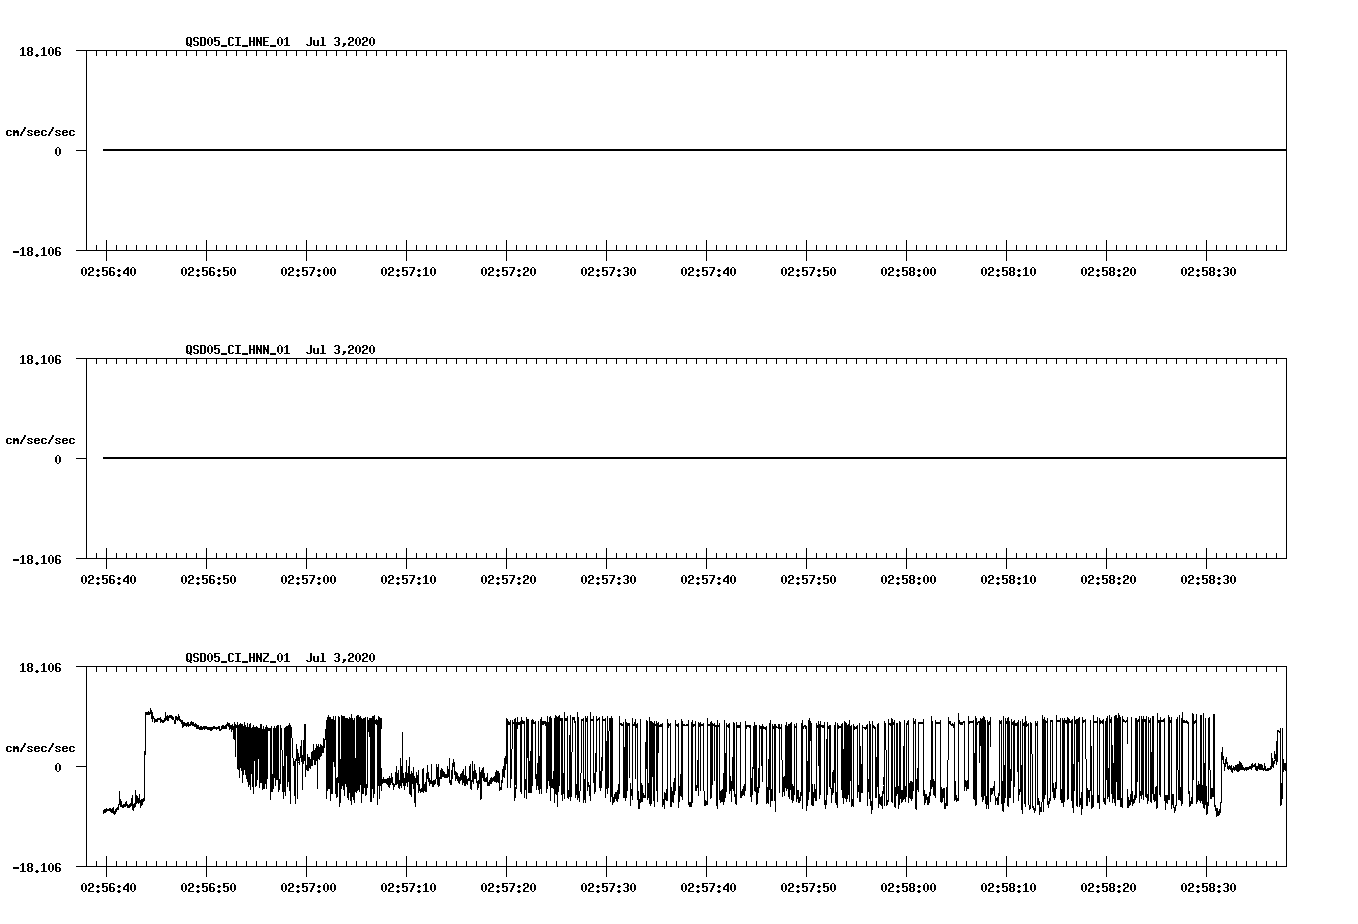Click the 02:58:30 time label under HNE plot
The height and width of the screenshot is (924, 1358).
[1208, 272]
